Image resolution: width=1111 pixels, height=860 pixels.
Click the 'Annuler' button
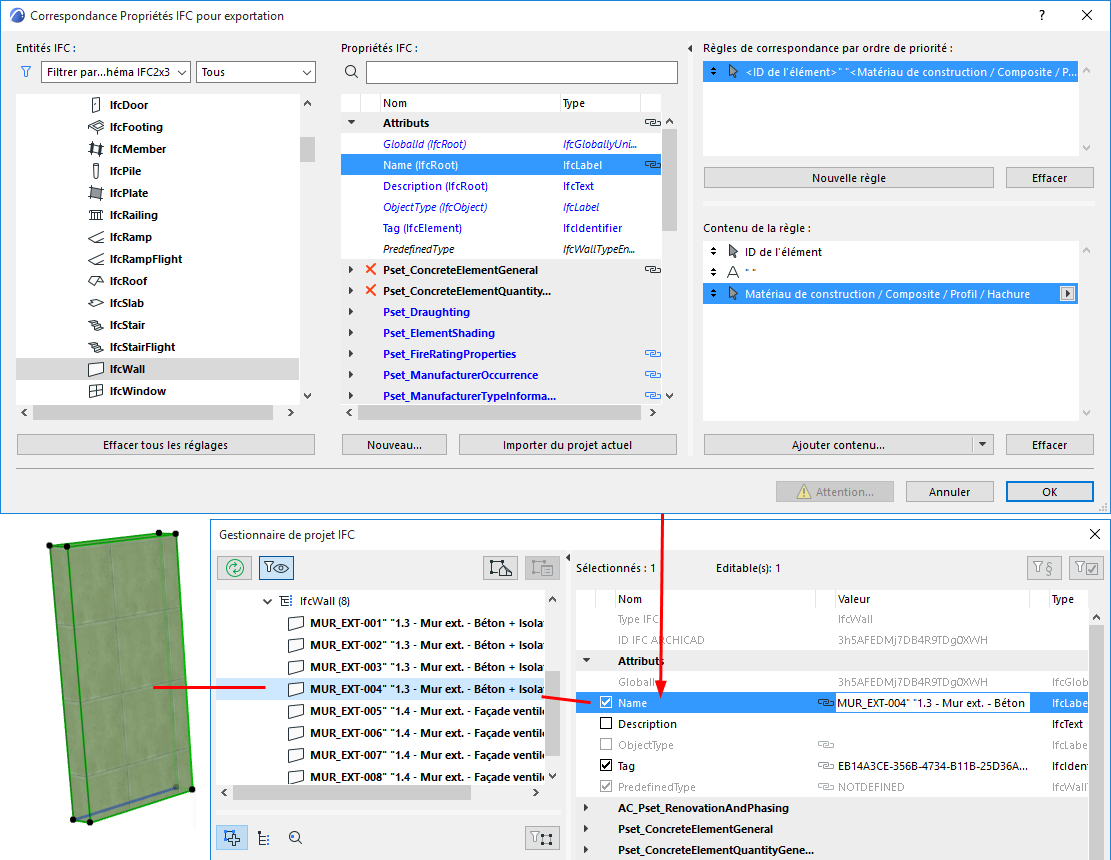(949, 492)
